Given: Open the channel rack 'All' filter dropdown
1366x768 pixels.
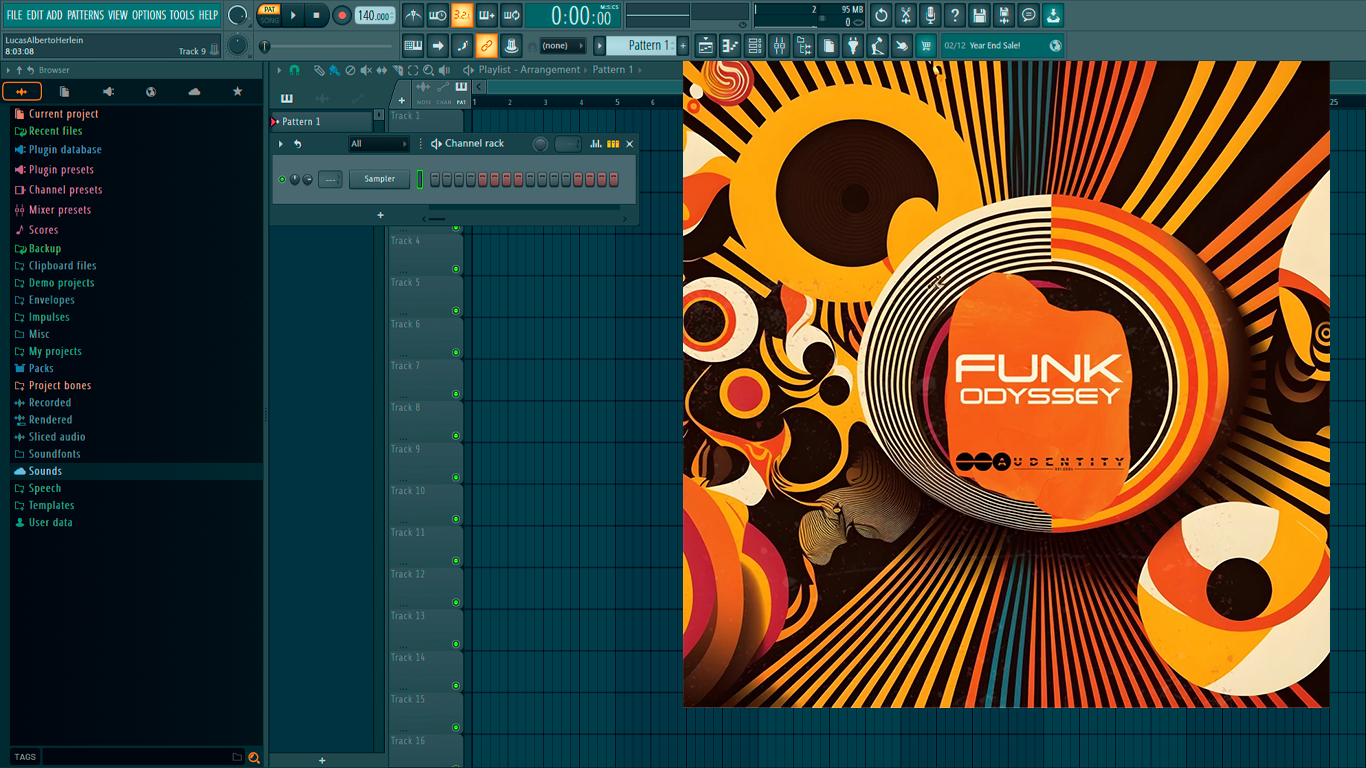Looking at the screenshot, I should click(x=379, y=144).
